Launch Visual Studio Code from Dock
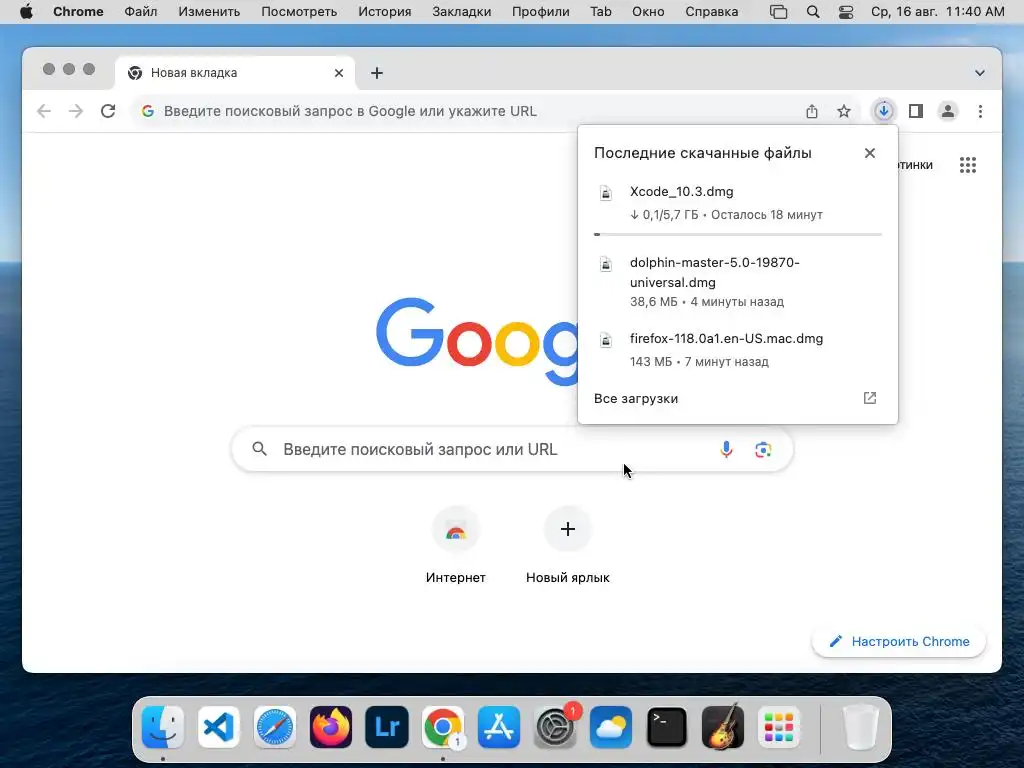The height and width of the screenshot is (768, 1024). click(x=219, y=727)
